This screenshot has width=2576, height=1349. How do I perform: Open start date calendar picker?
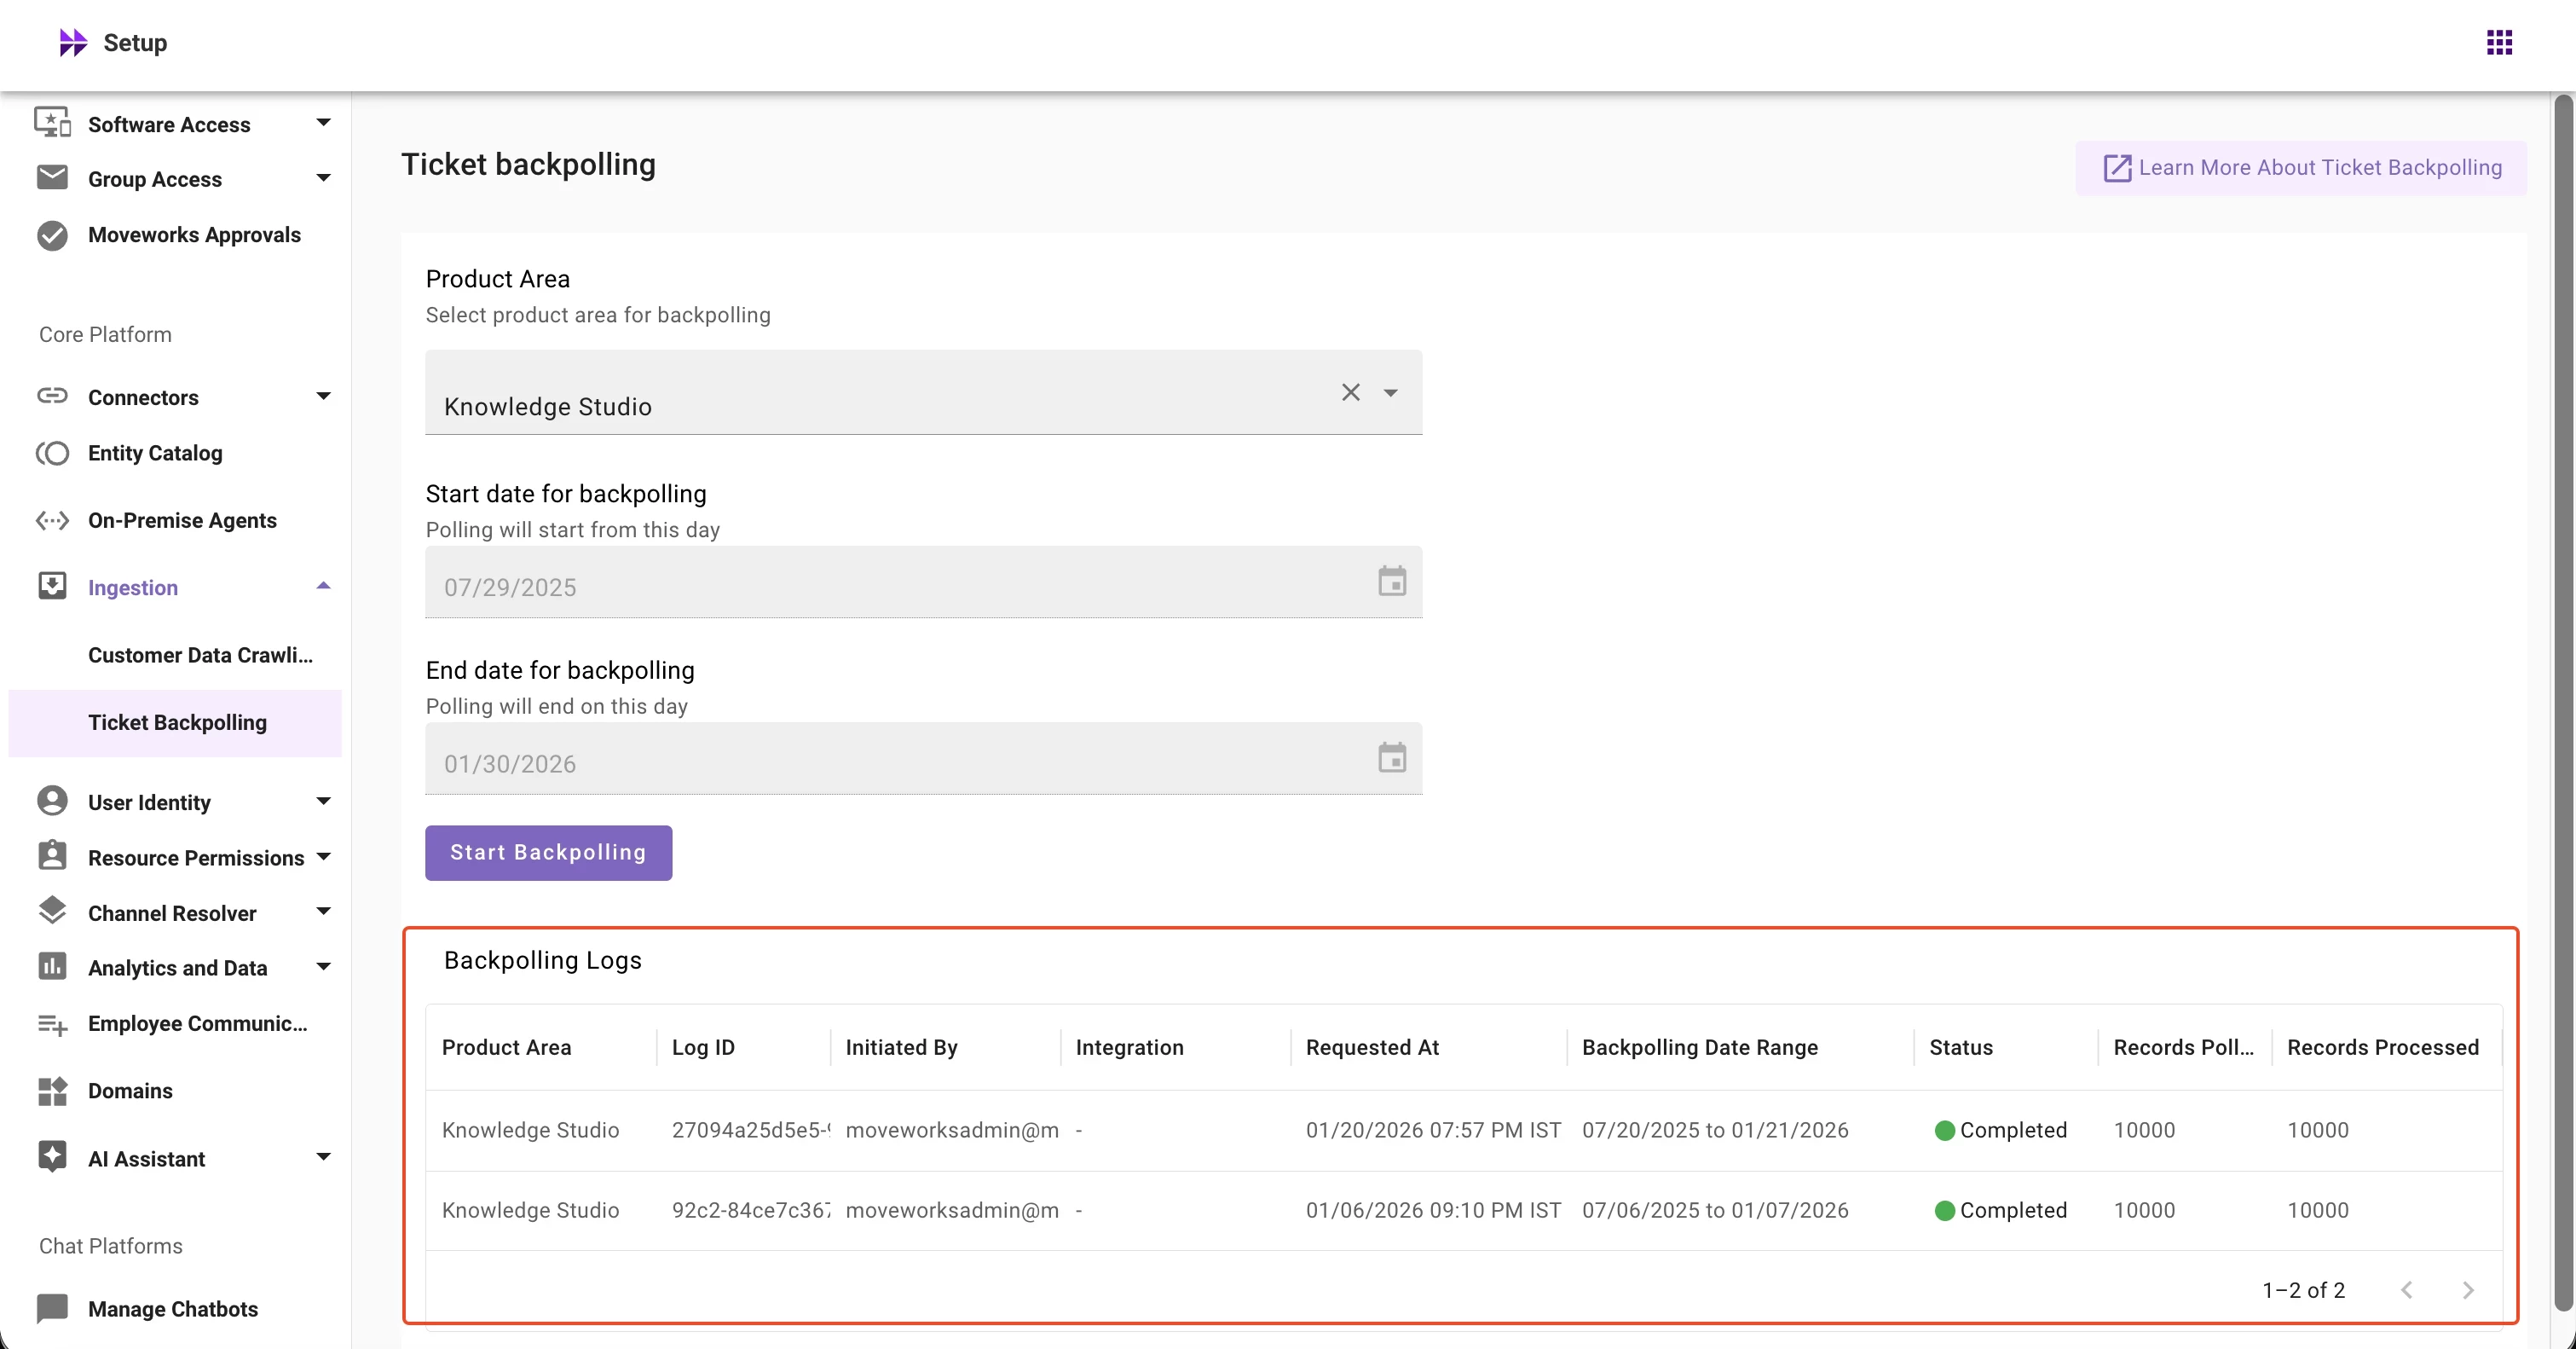tap(1391, 581)
